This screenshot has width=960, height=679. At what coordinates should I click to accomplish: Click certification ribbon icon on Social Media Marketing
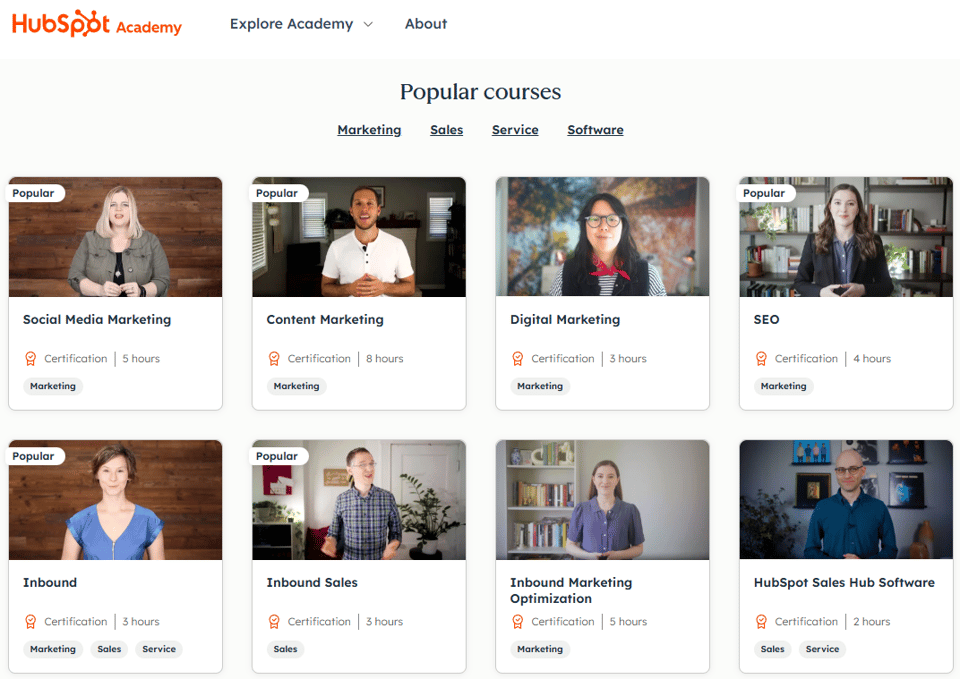pos(31,359)
